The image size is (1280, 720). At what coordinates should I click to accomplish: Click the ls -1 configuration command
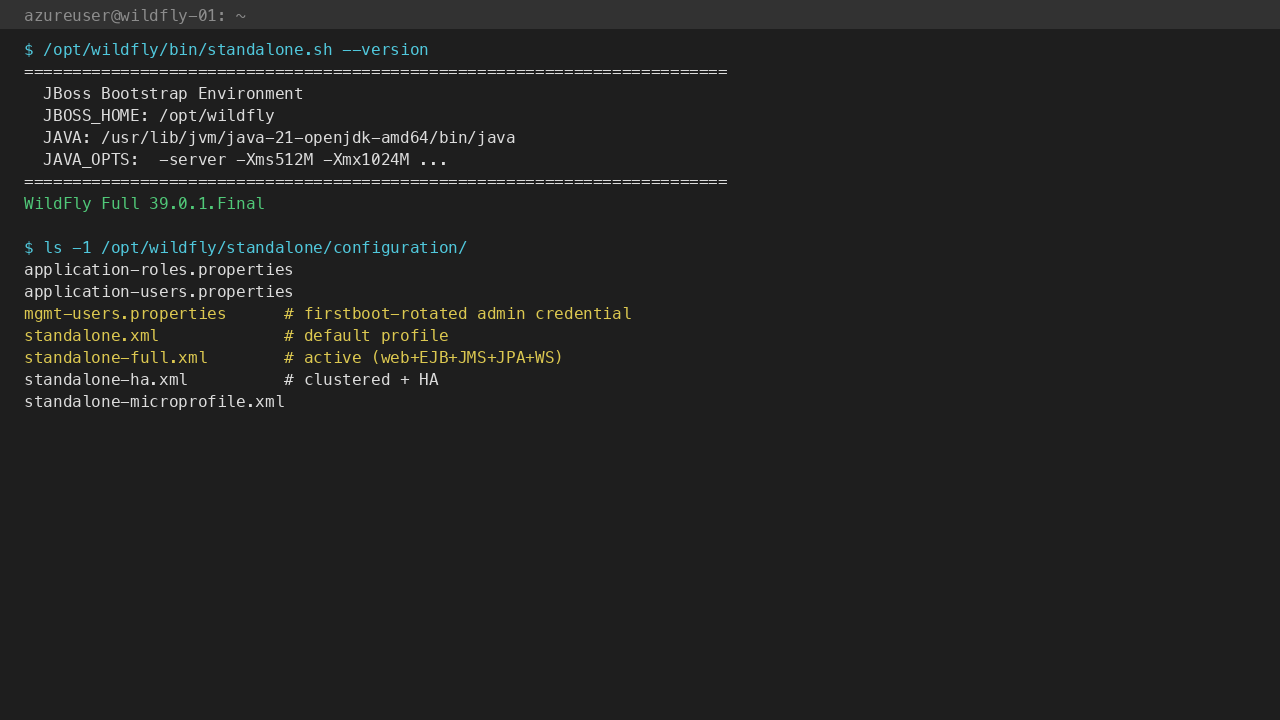click(246, 248)
